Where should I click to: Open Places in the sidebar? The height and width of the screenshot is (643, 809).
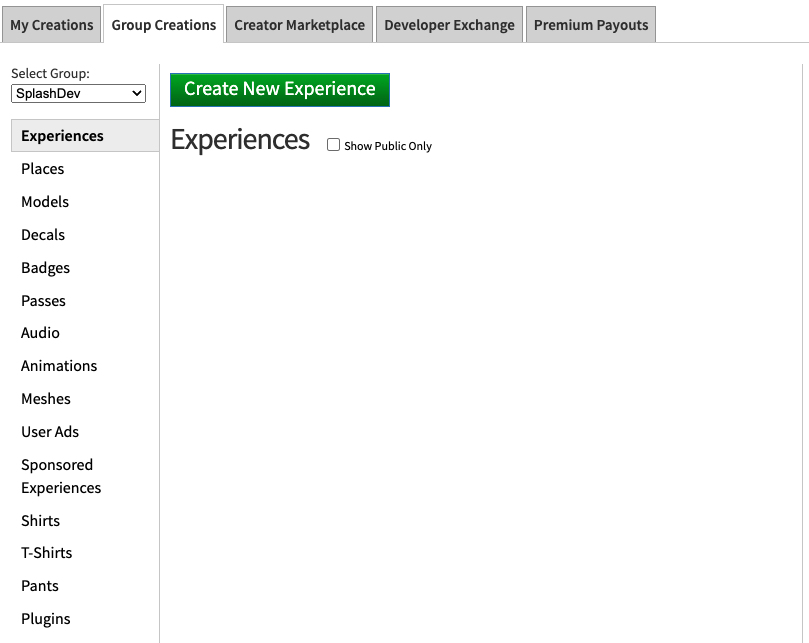point(43,169)
